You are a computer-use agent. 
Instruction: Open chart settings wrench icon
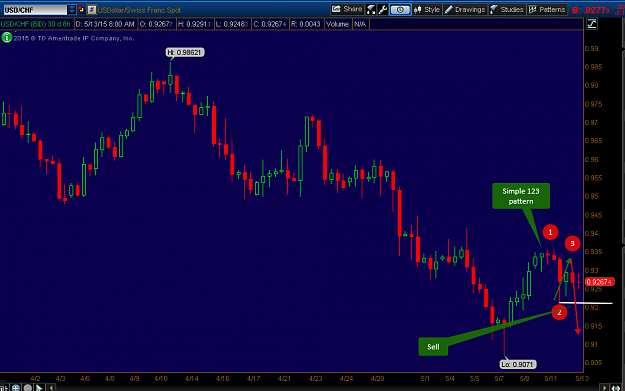pyautogui.click(x=383, y=10)
